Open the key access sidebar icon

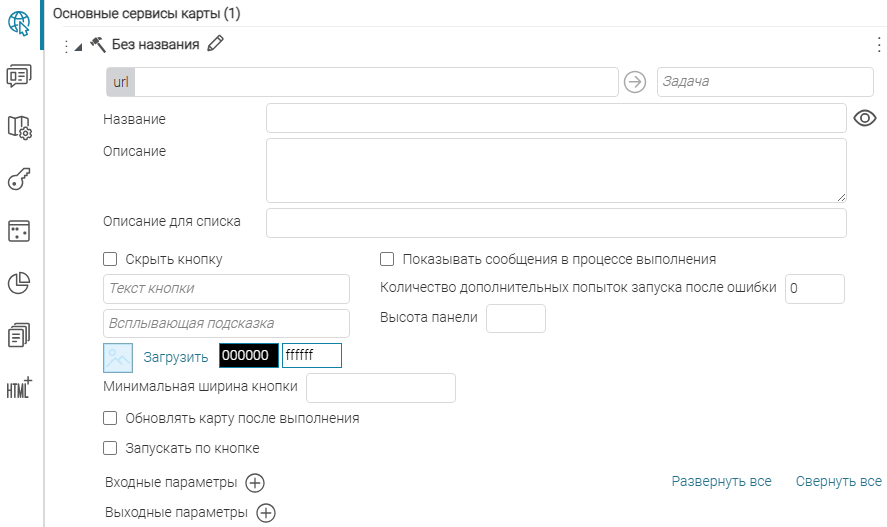click(x=19, y=179)
